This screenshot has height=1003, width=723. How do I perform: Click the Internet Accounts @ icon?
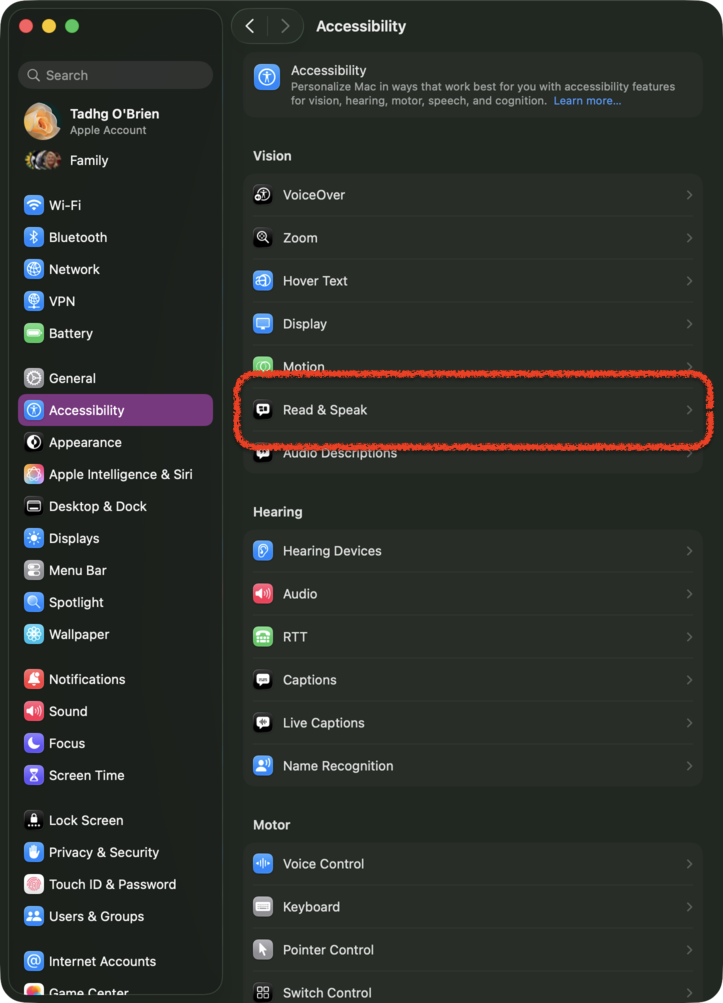pos(34,961)
